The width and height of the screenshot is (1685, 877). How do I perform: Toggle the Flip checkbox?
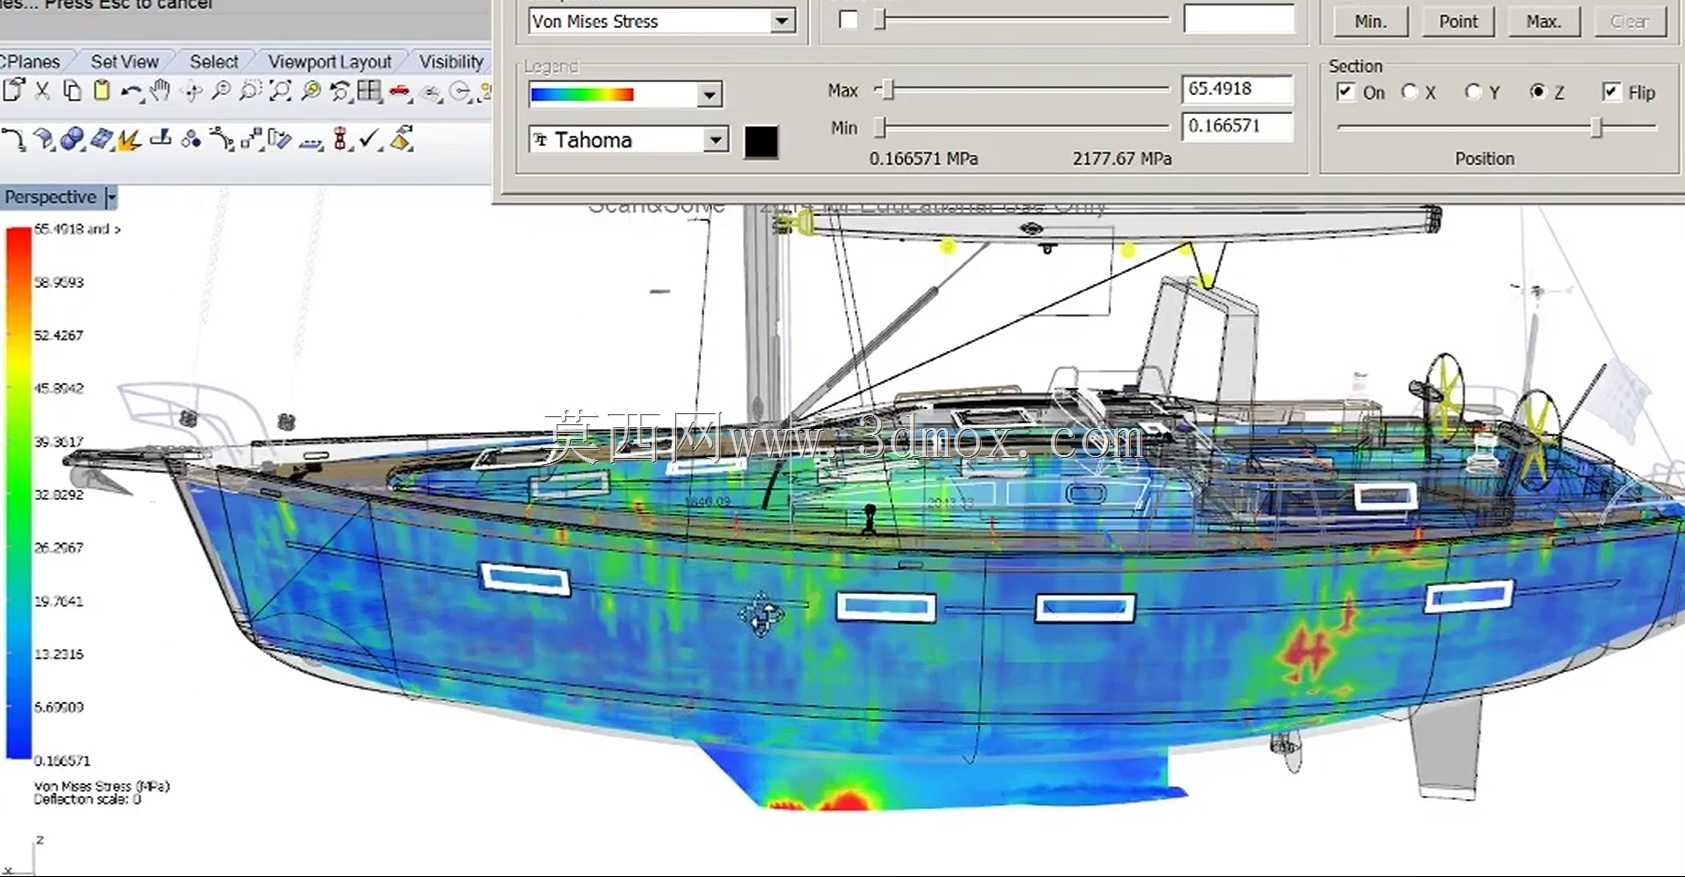(x=1611, y=92)
